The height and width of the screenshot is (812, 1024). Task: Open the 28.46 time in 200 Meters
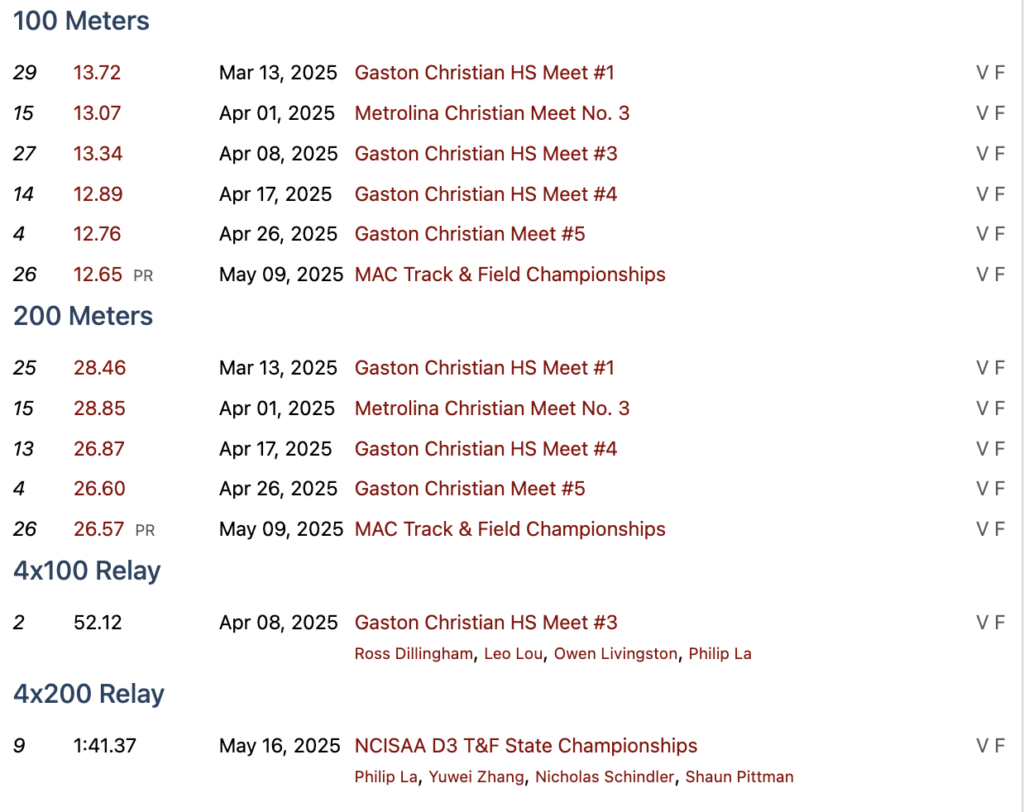tap(99, 368)
